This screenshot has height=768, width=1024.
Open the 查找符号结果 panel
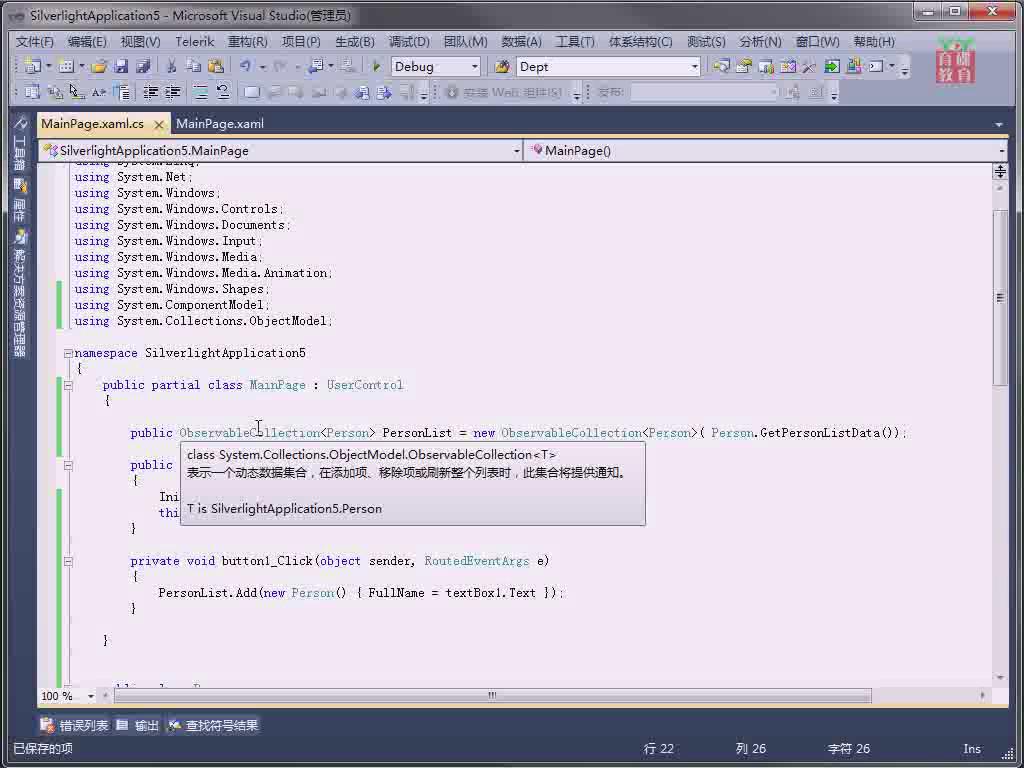214,726
